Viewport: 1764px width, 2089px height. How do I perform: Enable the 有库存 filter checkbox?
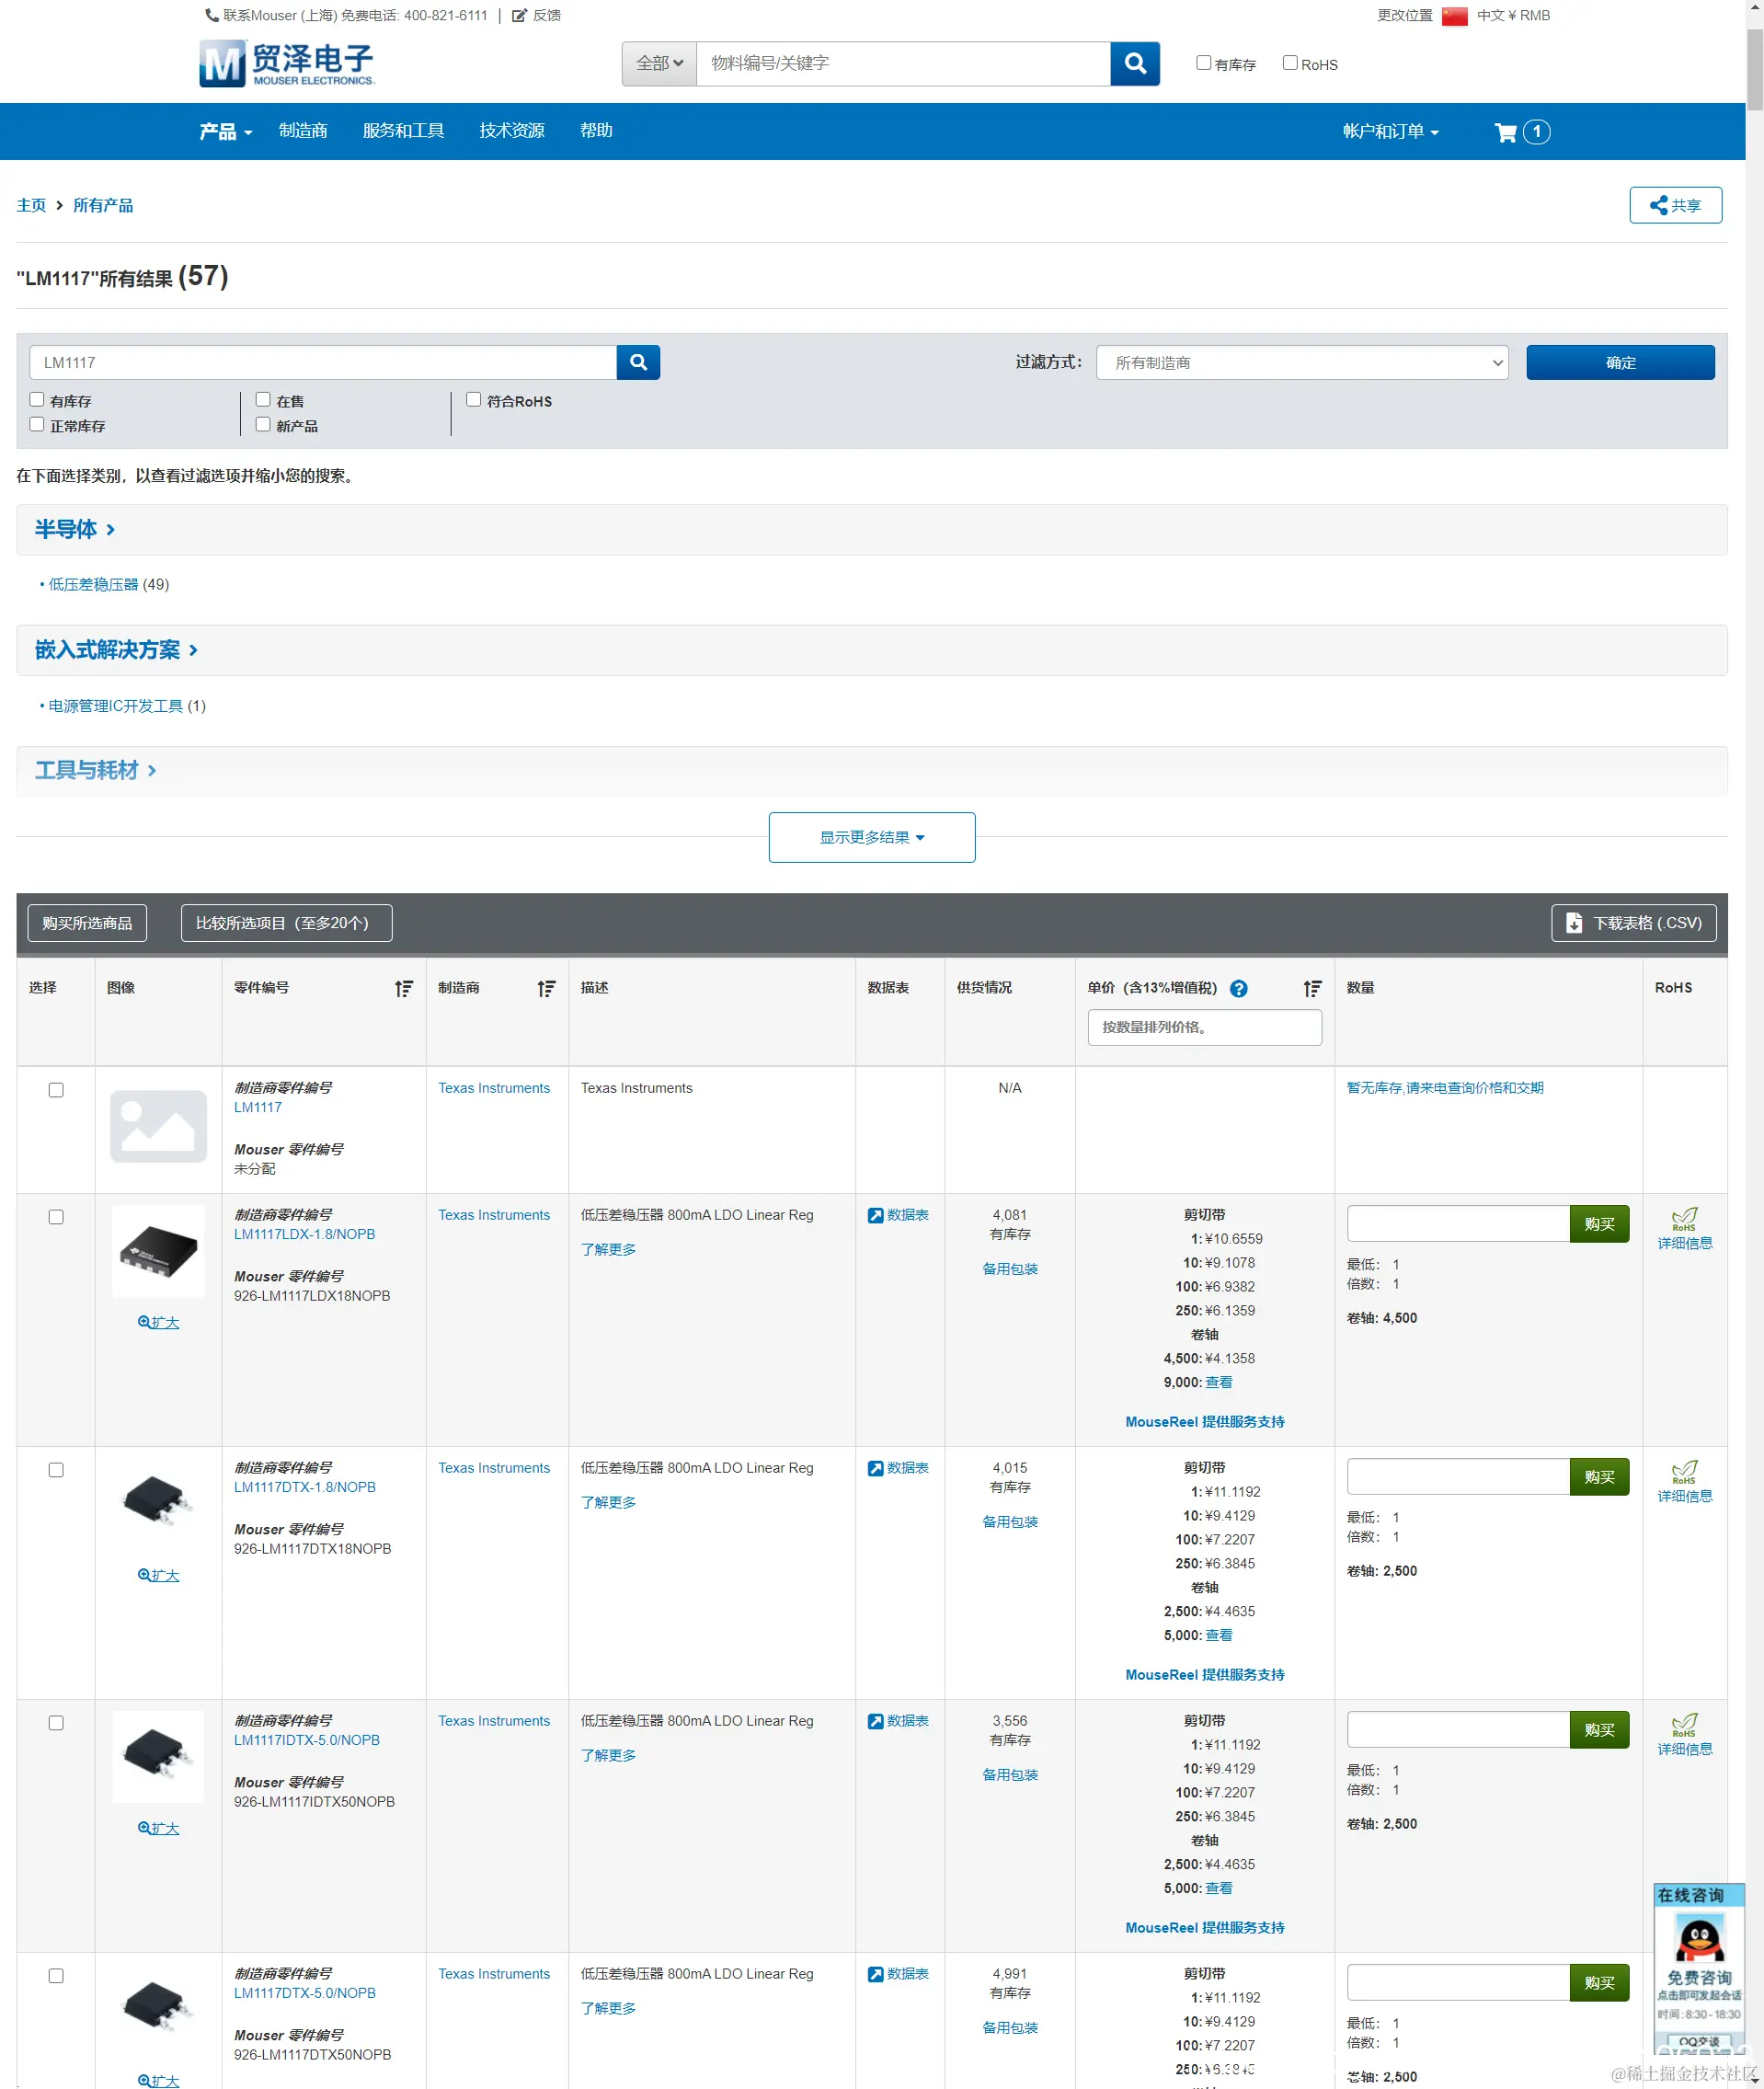click(x=37, y=400)
